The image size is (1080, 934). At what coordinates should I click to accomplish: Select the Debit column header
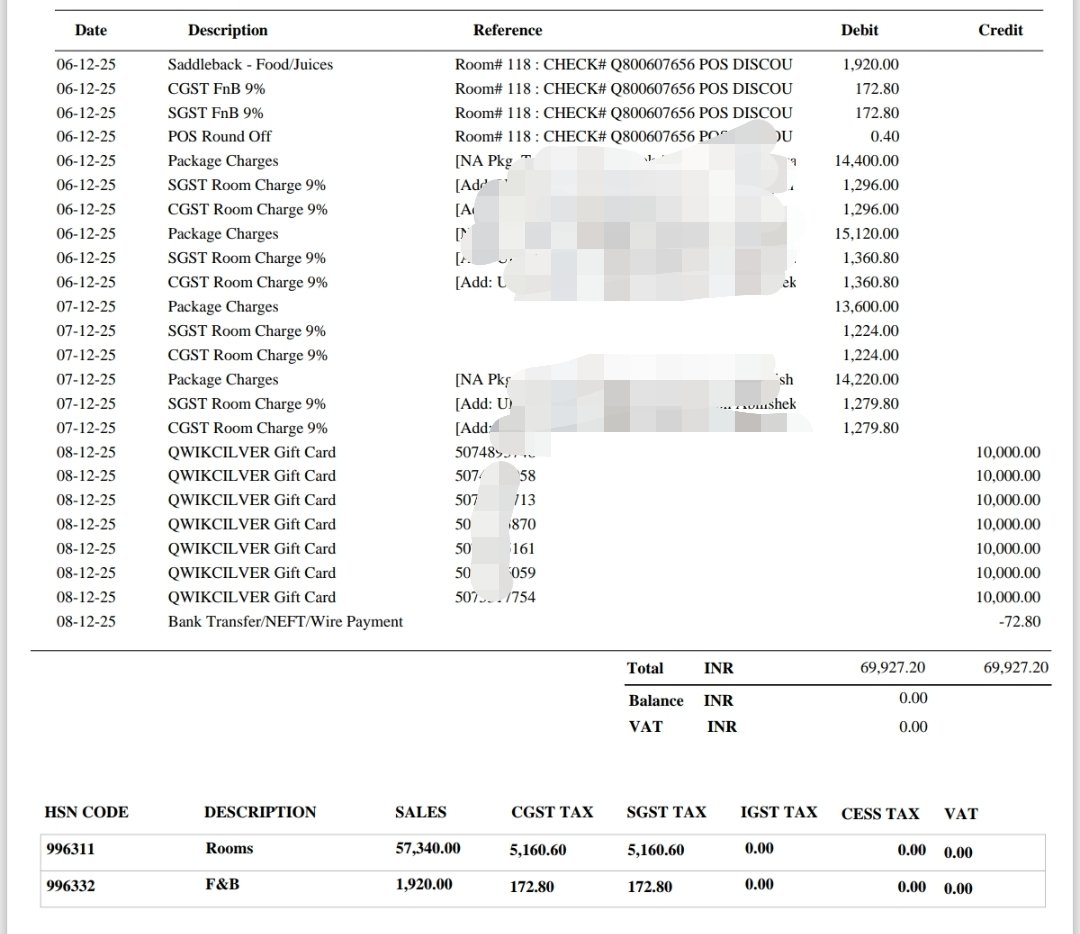pyautogui.click(x=860, y=30)
